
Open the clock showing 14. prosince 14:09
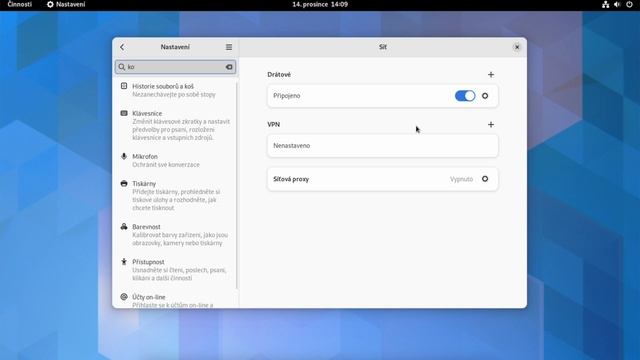(320, 4)
